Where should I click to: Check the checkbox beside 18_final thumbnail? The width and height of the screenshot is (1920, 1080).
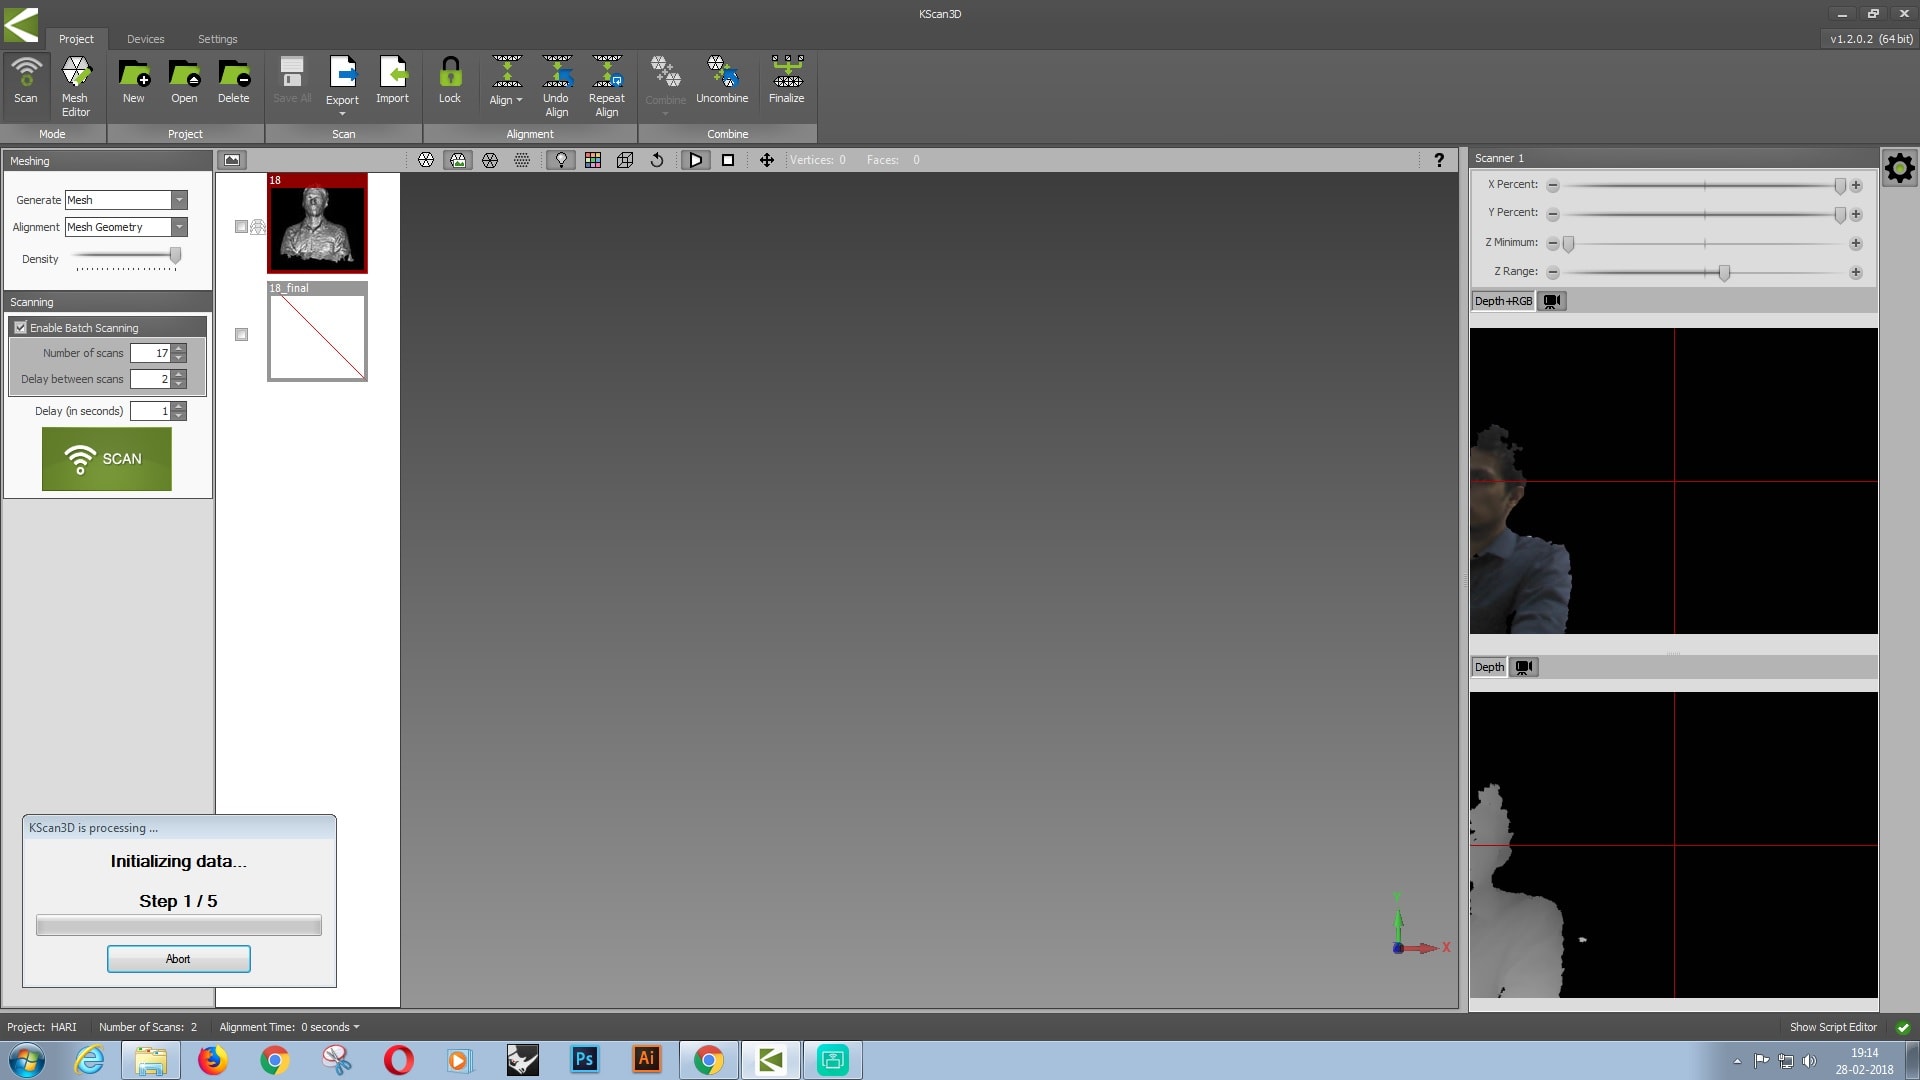point(241,335)
